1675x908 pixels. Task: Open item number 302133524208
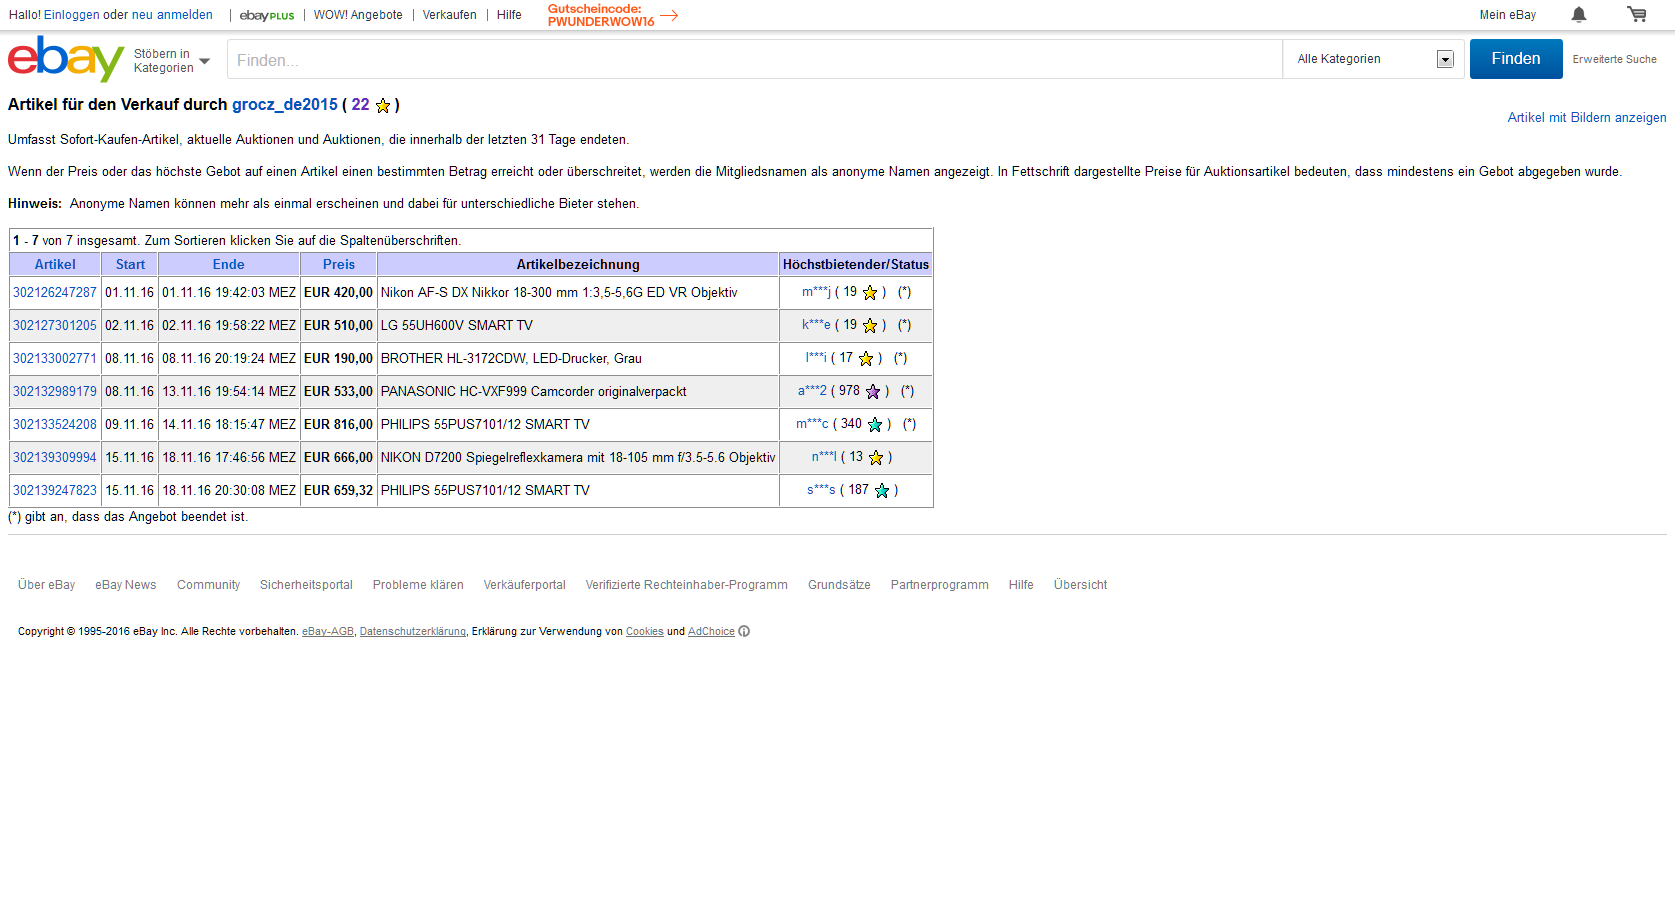coord(55,425)
